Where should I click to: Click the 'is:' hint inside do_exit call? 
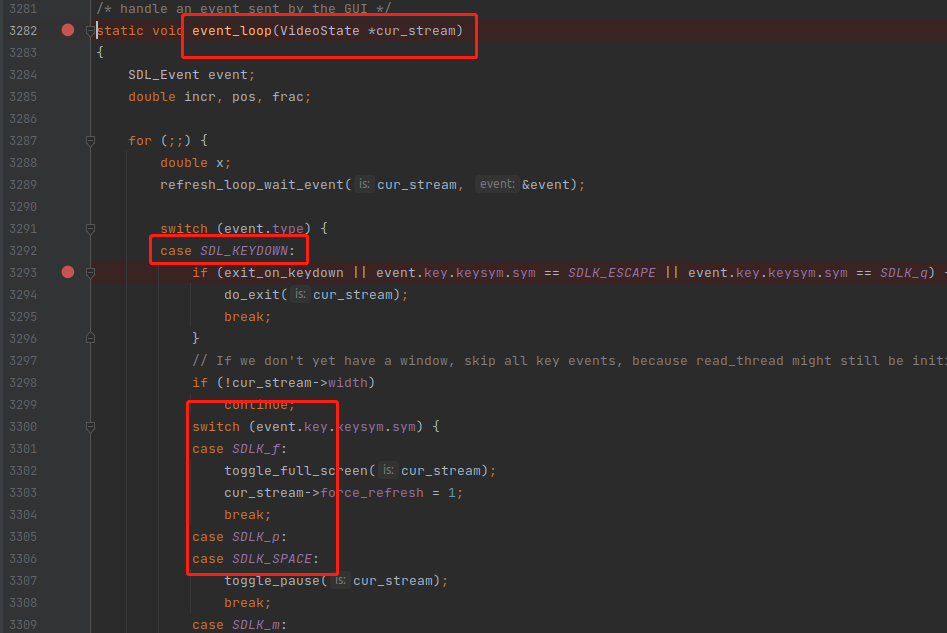tap(301, 295)
